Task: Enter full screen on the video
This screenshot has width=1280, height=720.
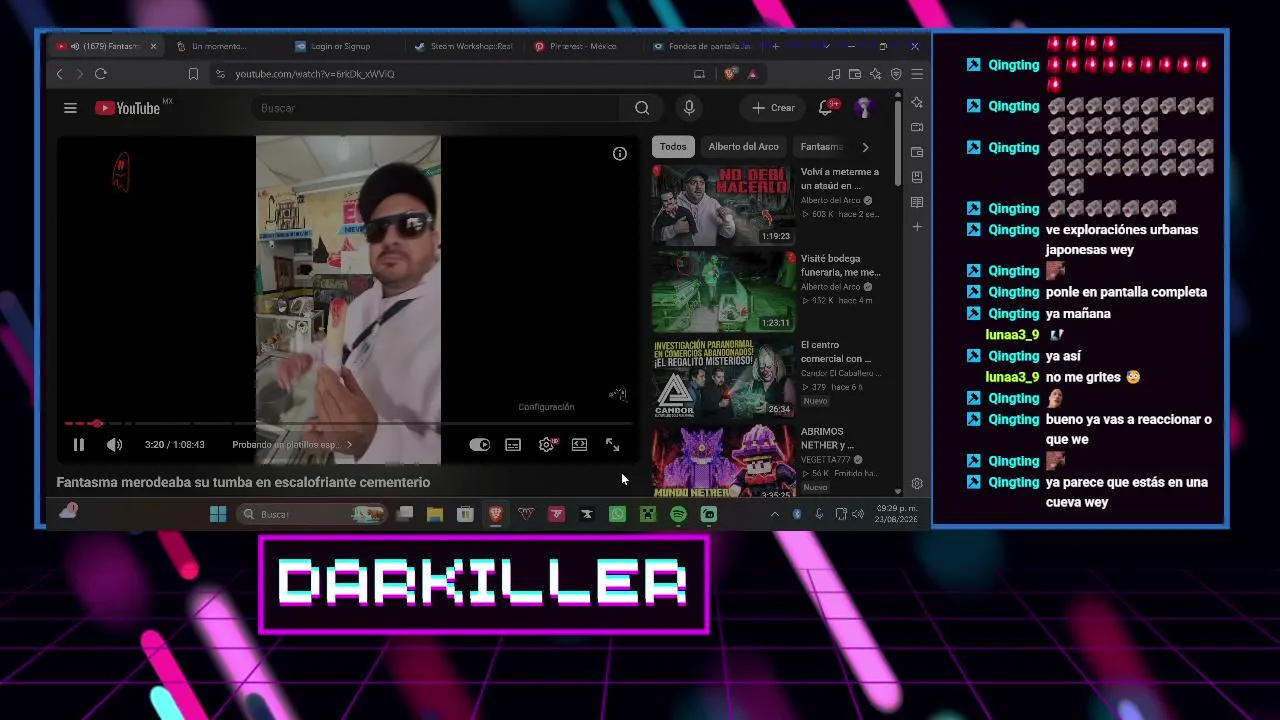Action: 612,445
